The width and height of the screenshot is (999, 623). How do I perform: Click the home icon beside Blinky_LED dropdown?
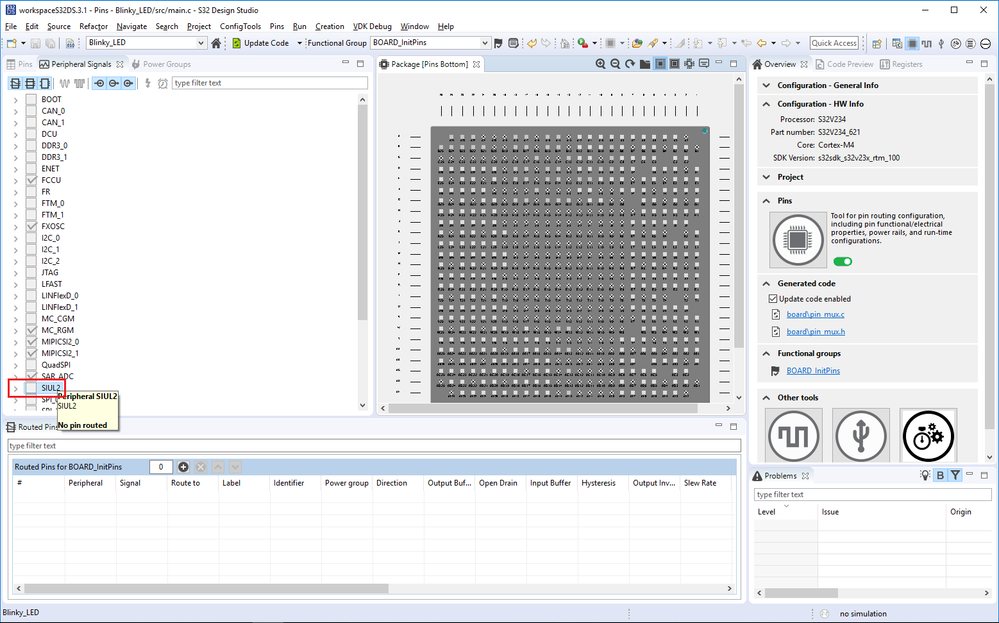216,43
